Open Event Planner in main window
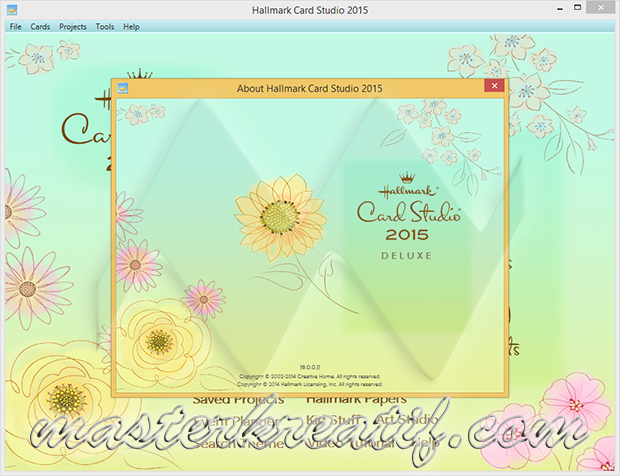This screenshot has width=620, height=476. [x=238, y=421]
